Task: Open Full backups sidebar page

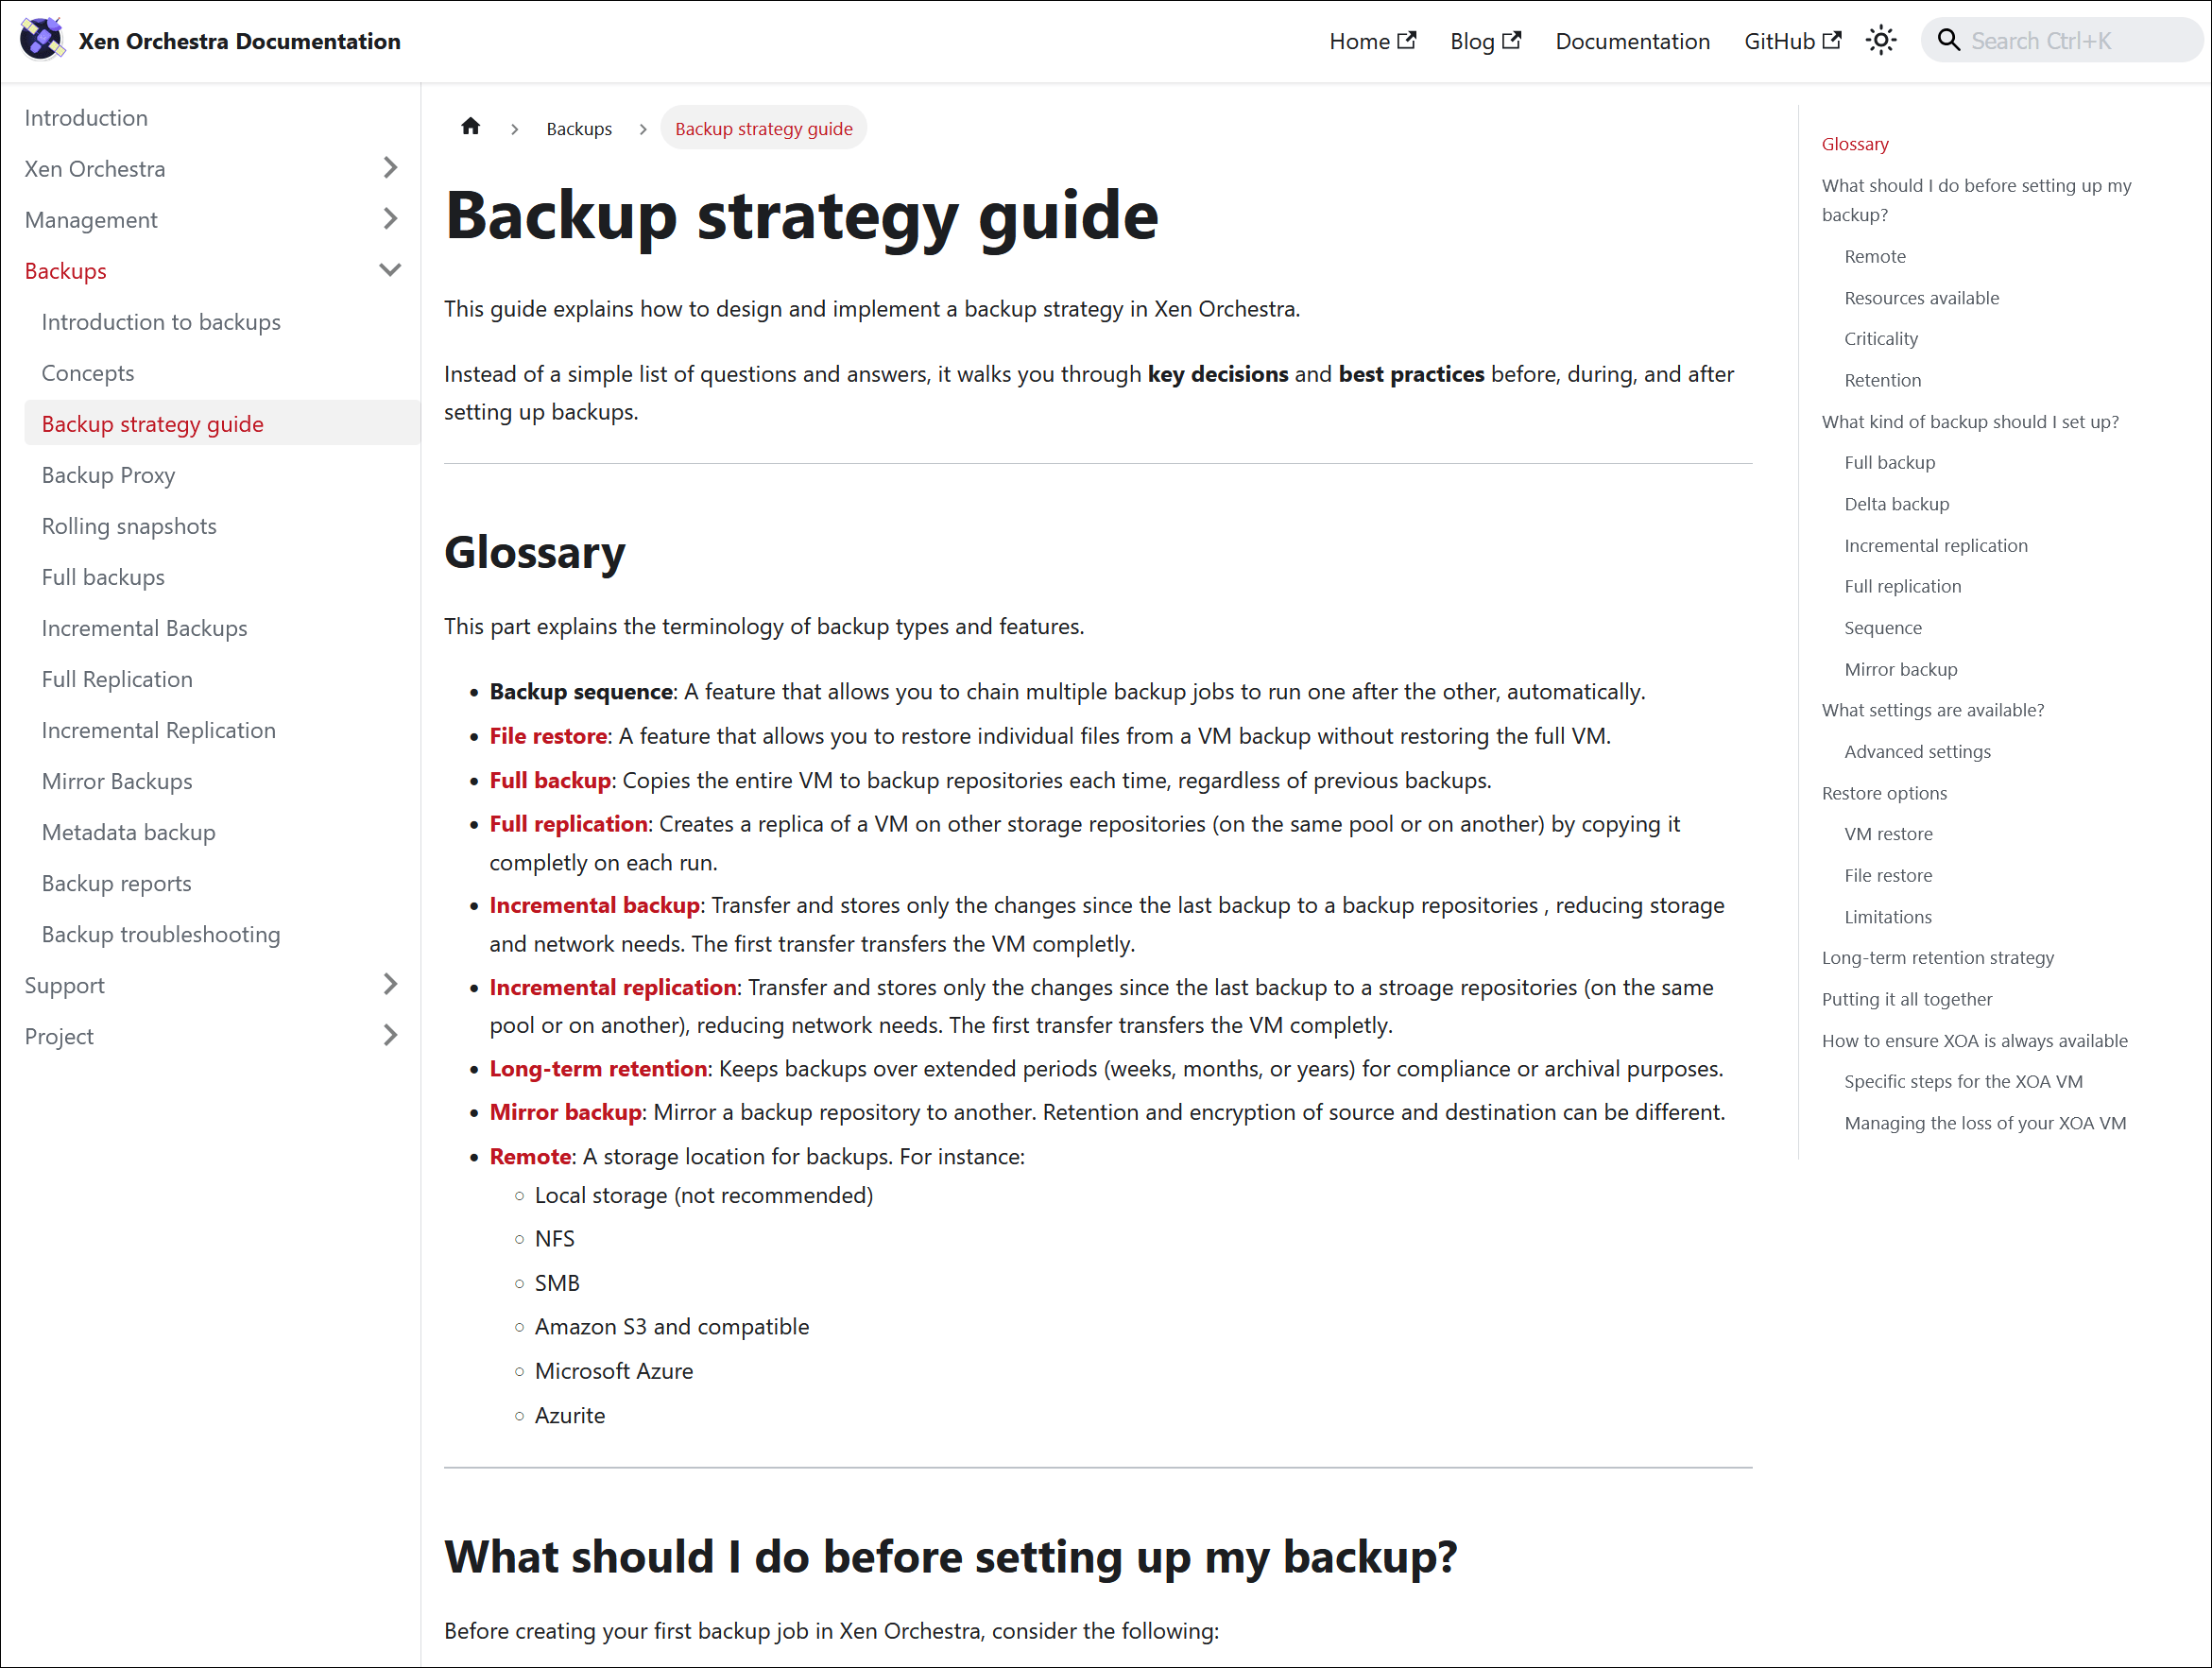Action: [x=103, y=577]
